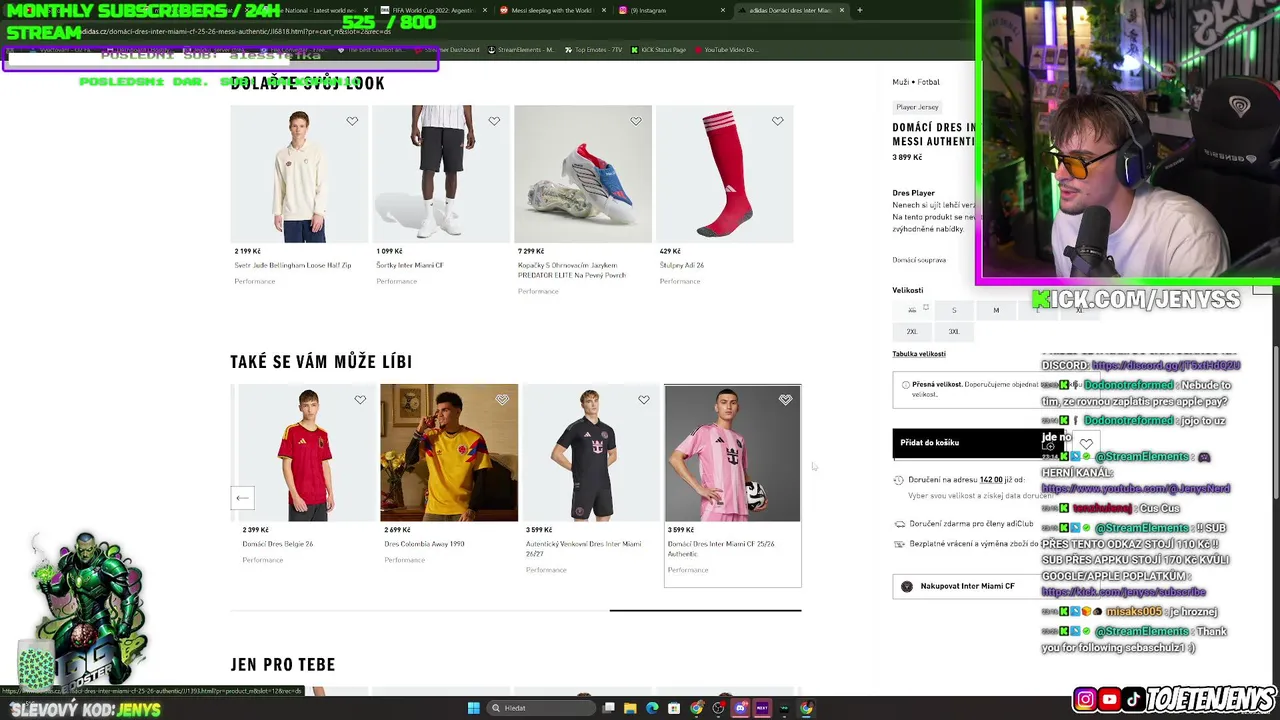Screen dimensions: 1280x720
Task: Click the Muži • Fotbal breadcrumb
Action: click(x=916, y=82)
